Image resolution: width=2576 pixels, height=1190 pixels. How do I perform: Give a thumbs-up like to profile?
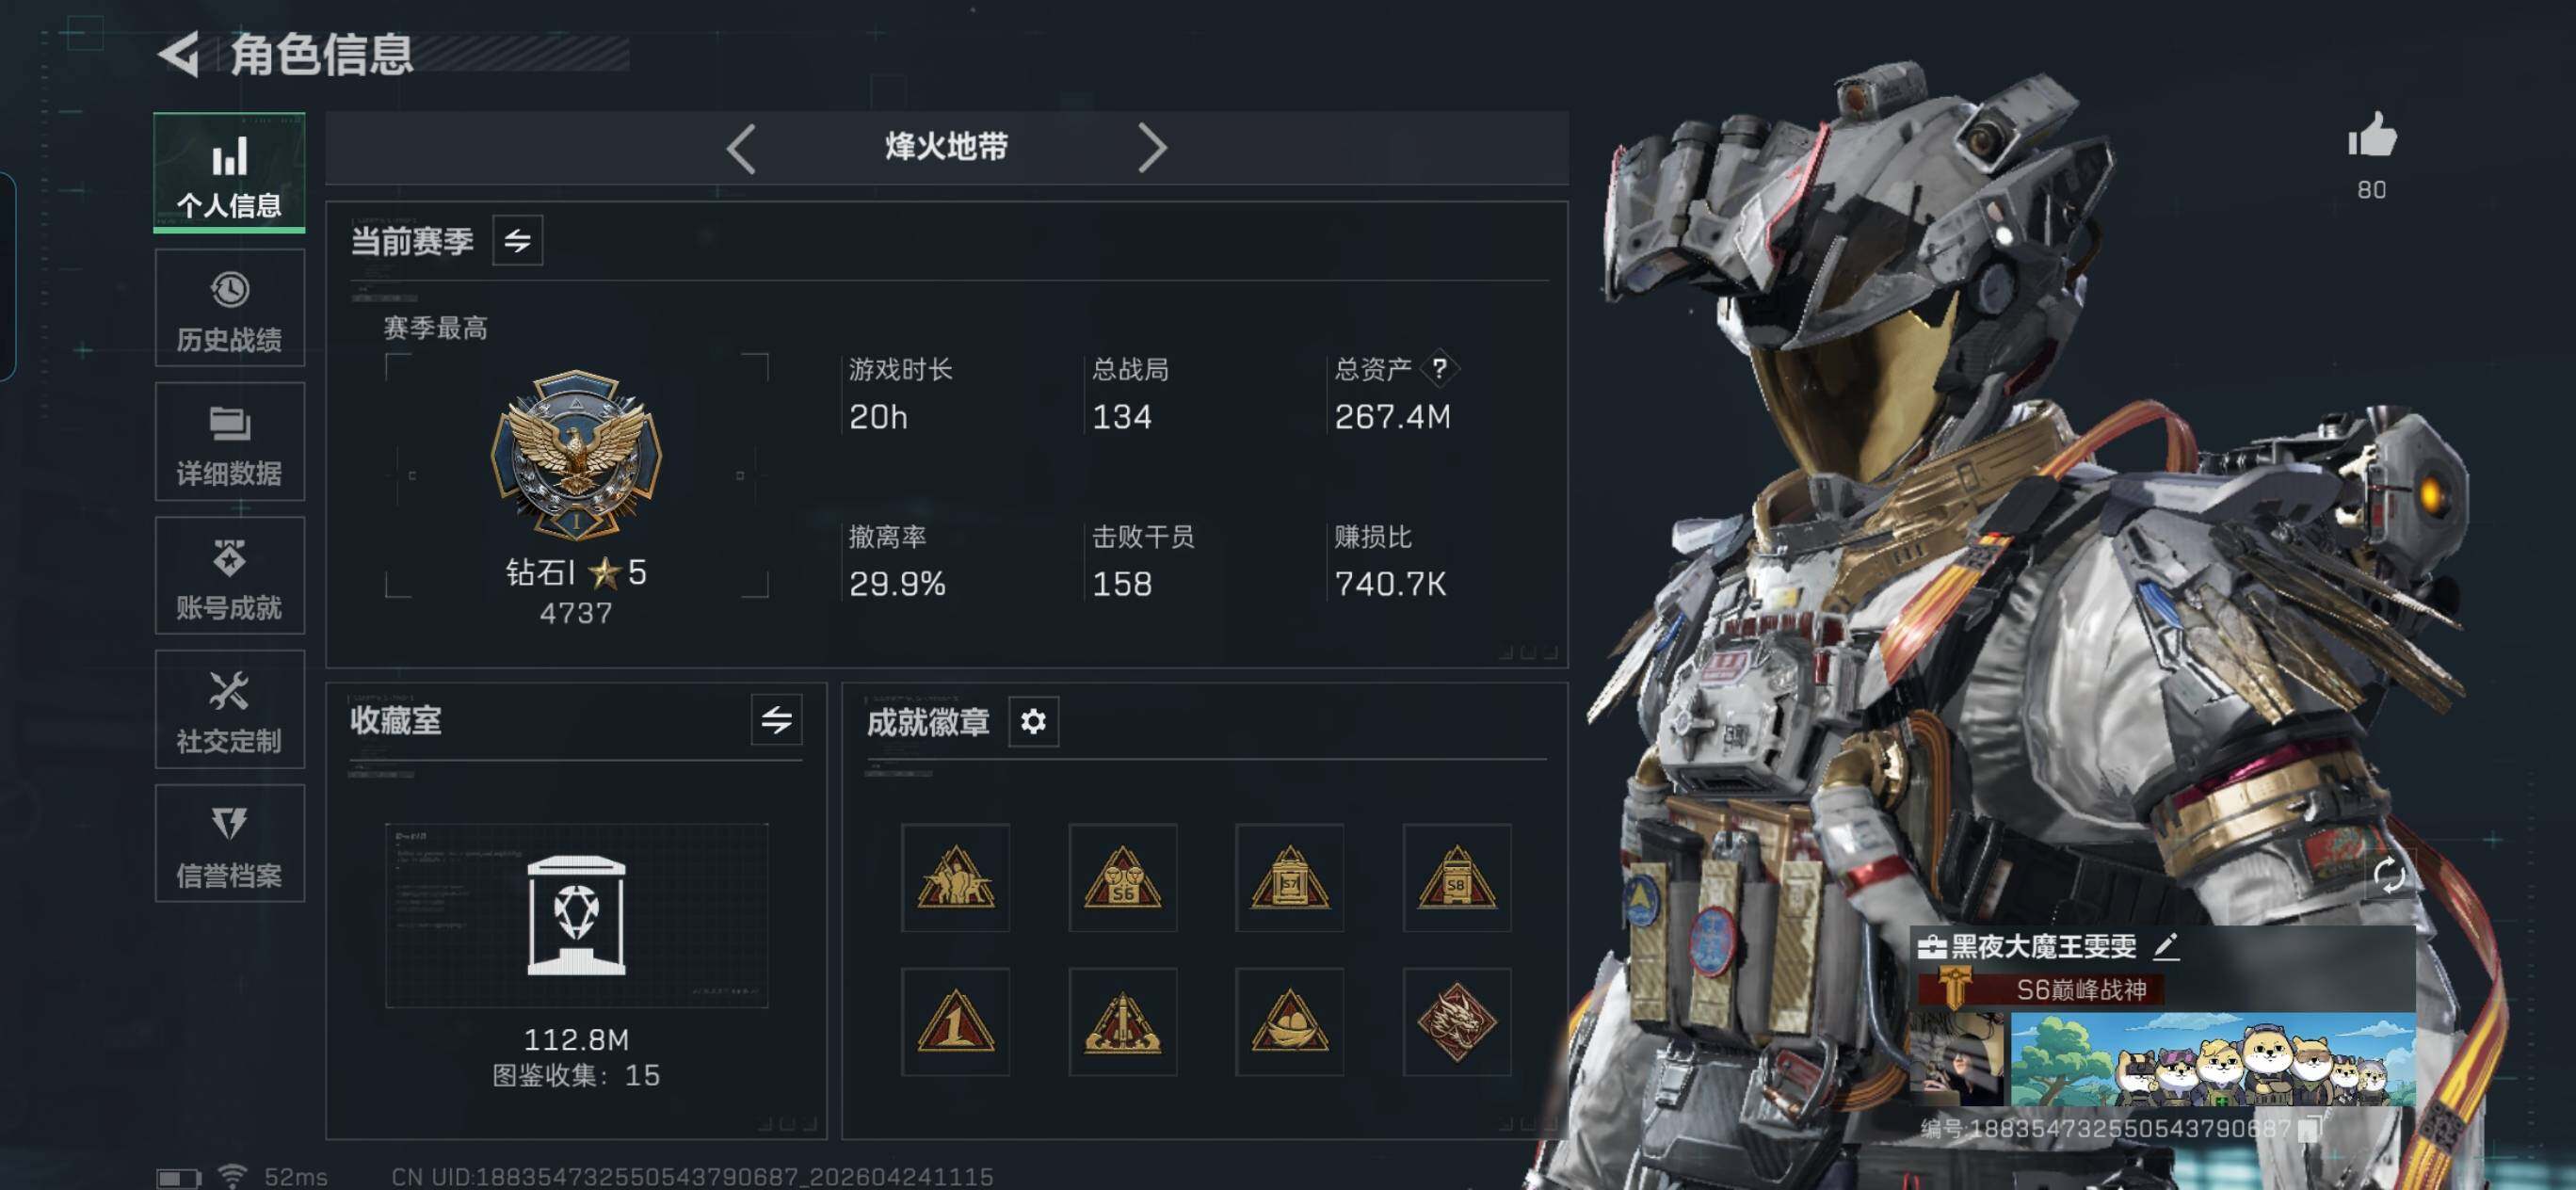2372,135
